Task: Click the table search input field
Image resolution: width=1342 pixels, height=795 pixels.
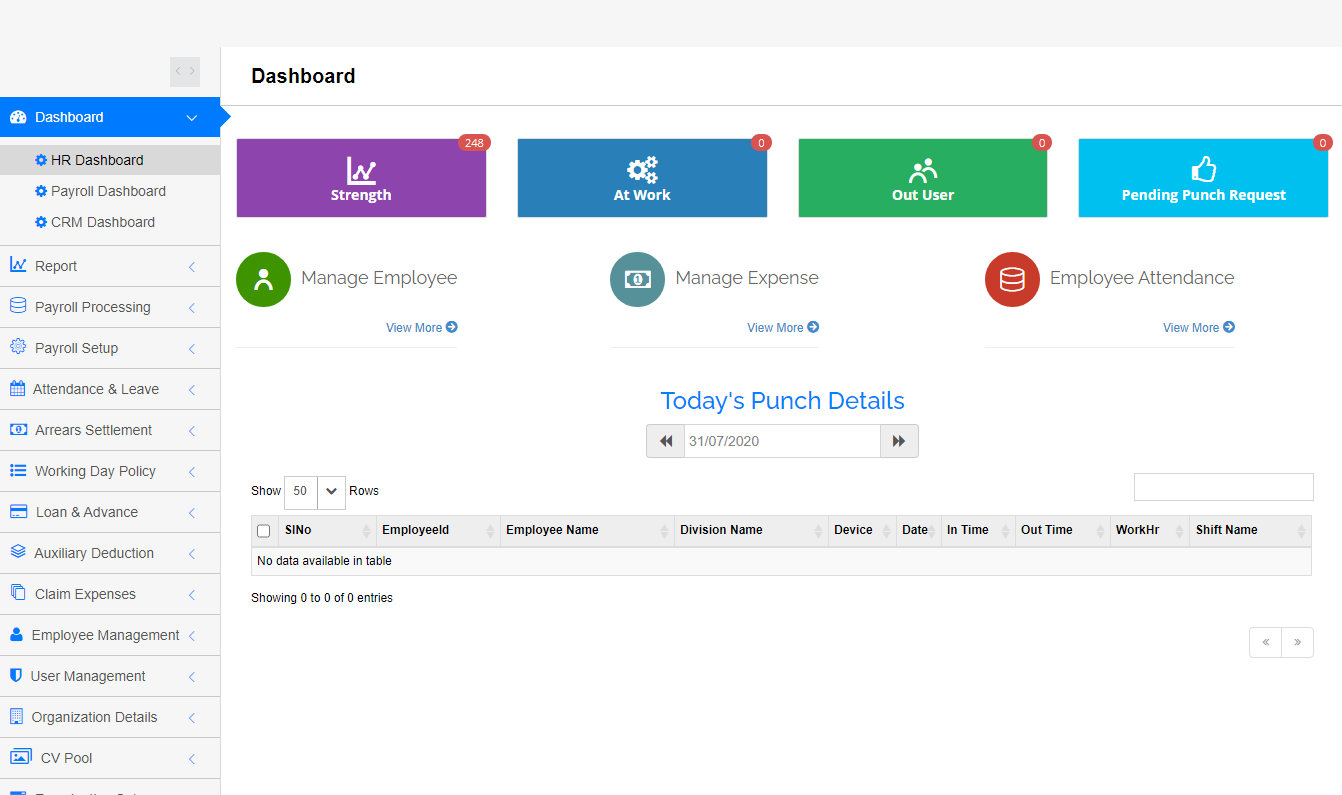Action: point(1223,487)
